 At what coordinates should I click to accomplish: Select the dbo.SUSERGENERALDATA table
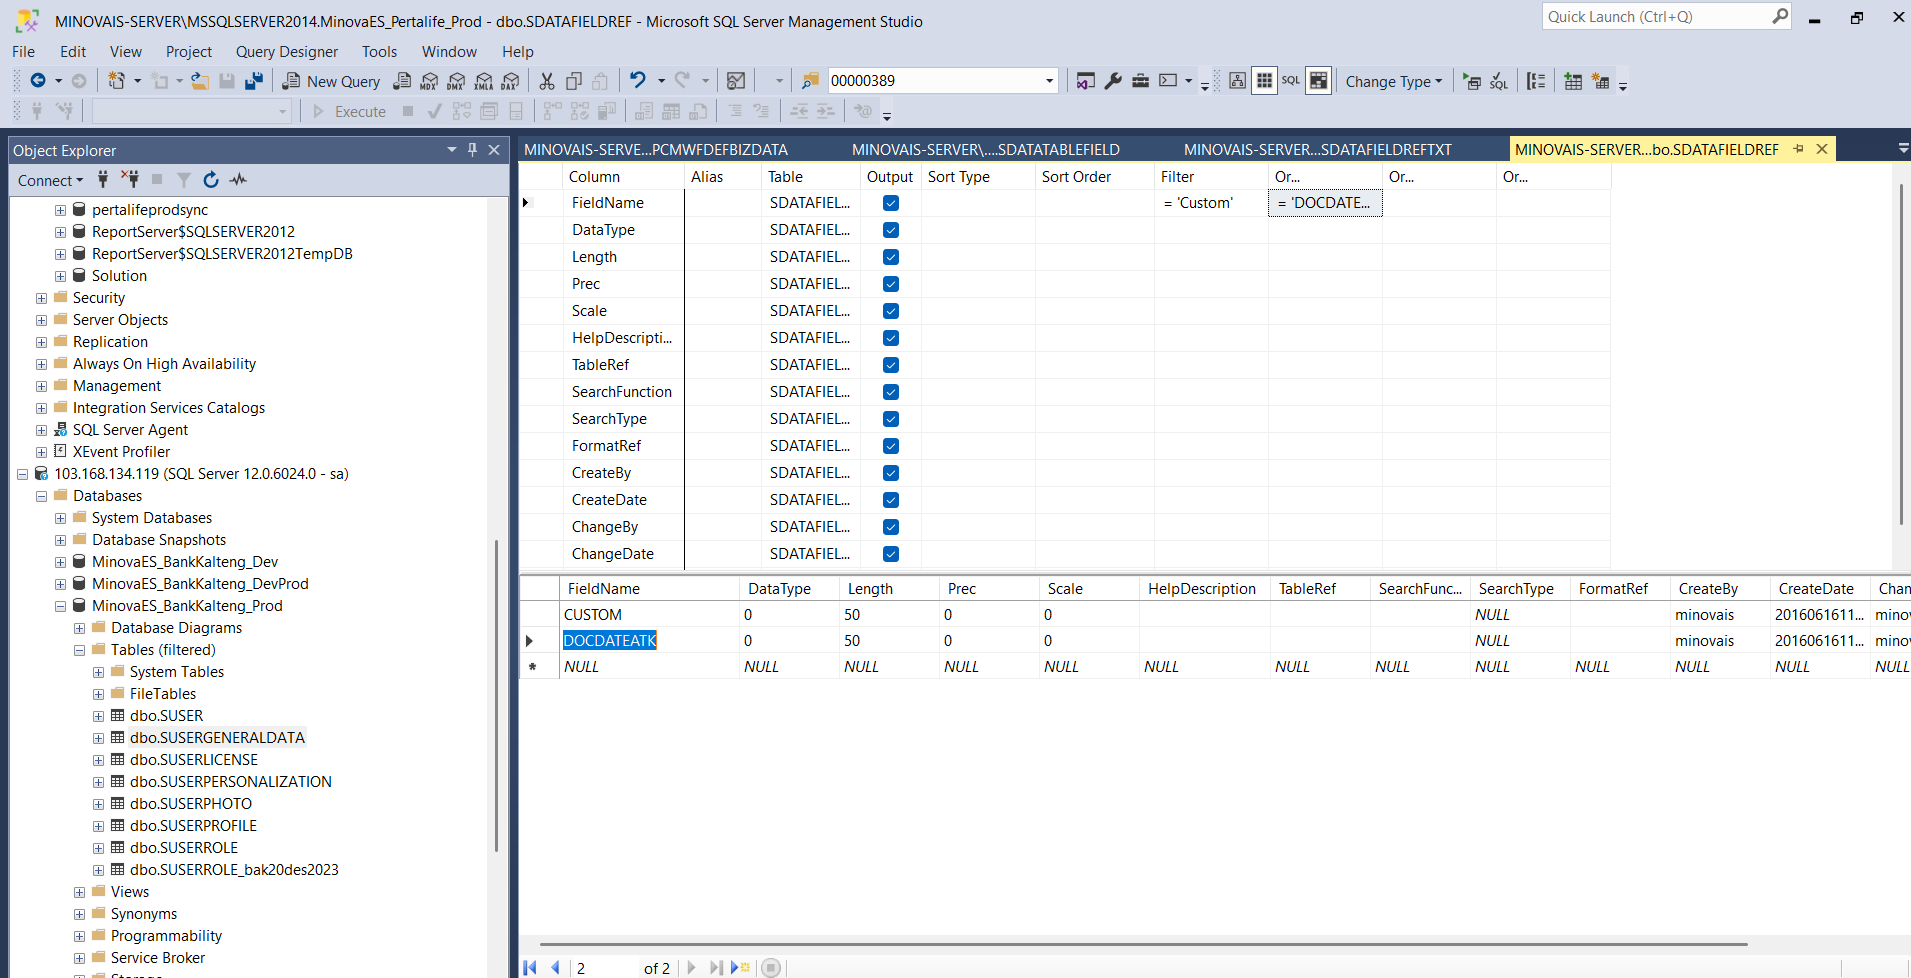click(217, 738)
